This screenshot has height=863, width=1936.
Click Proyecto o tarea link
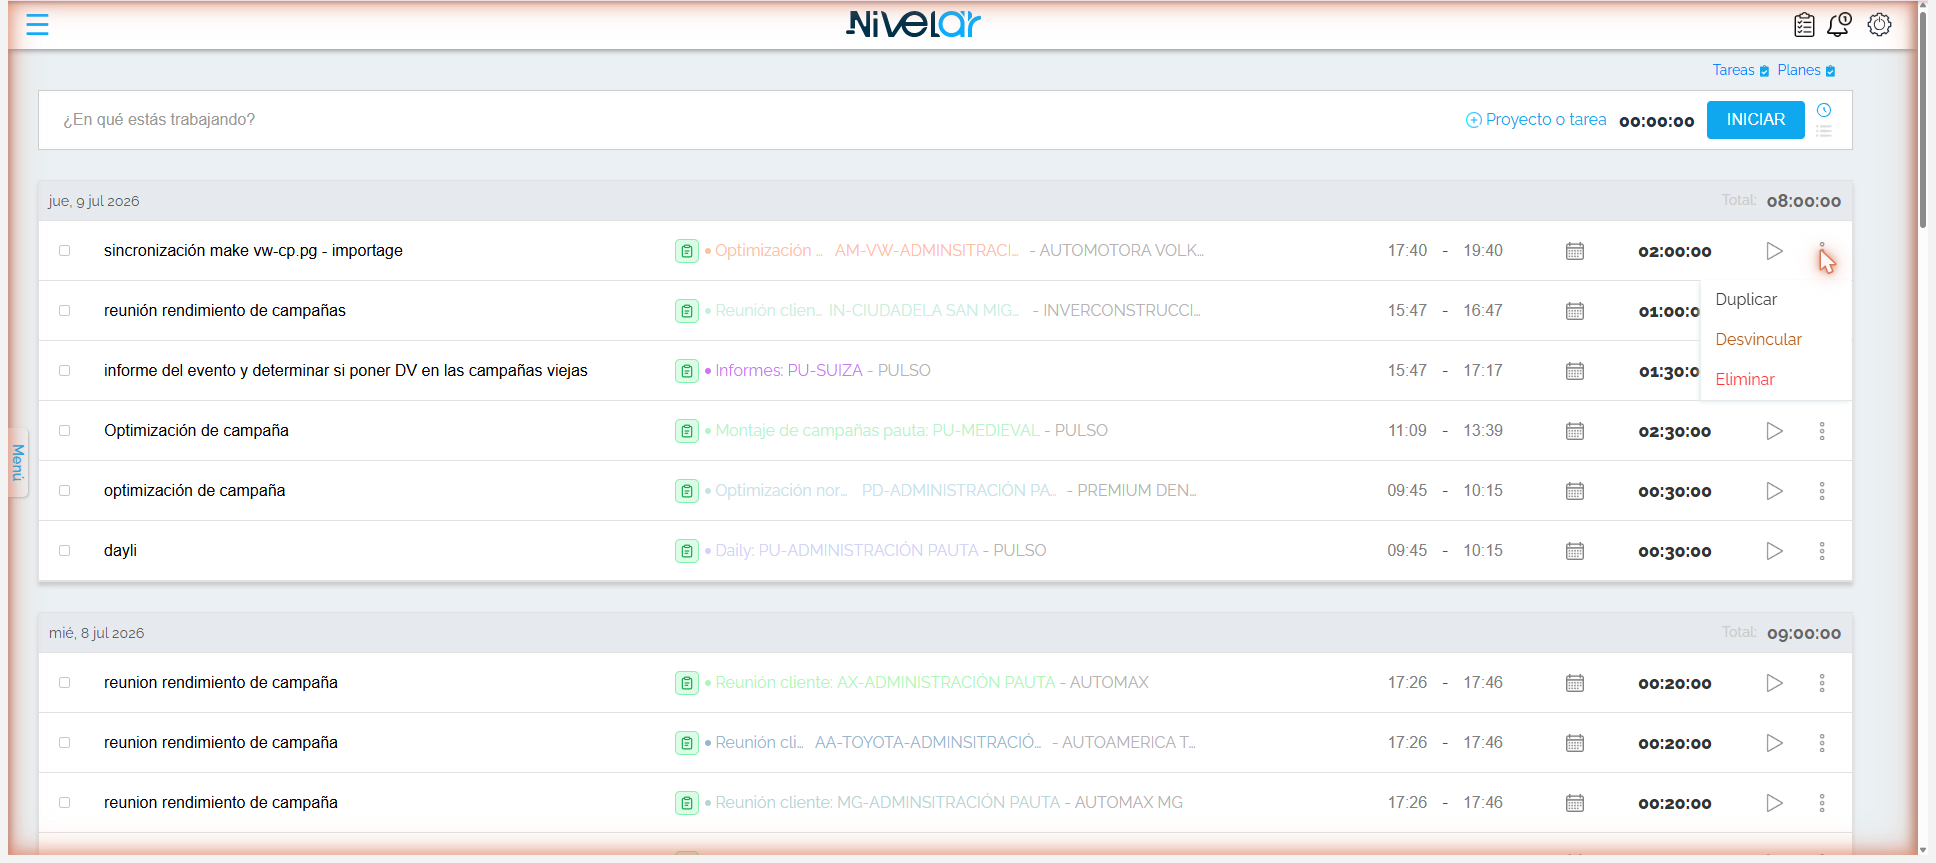(1536, 120)
